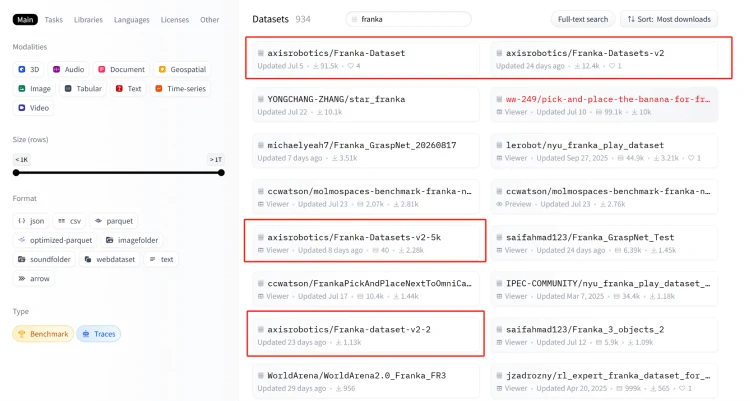Open saifahmad123/Franka_GraspNet_Test dataset

pyautogui.click(x=604, y=243)
